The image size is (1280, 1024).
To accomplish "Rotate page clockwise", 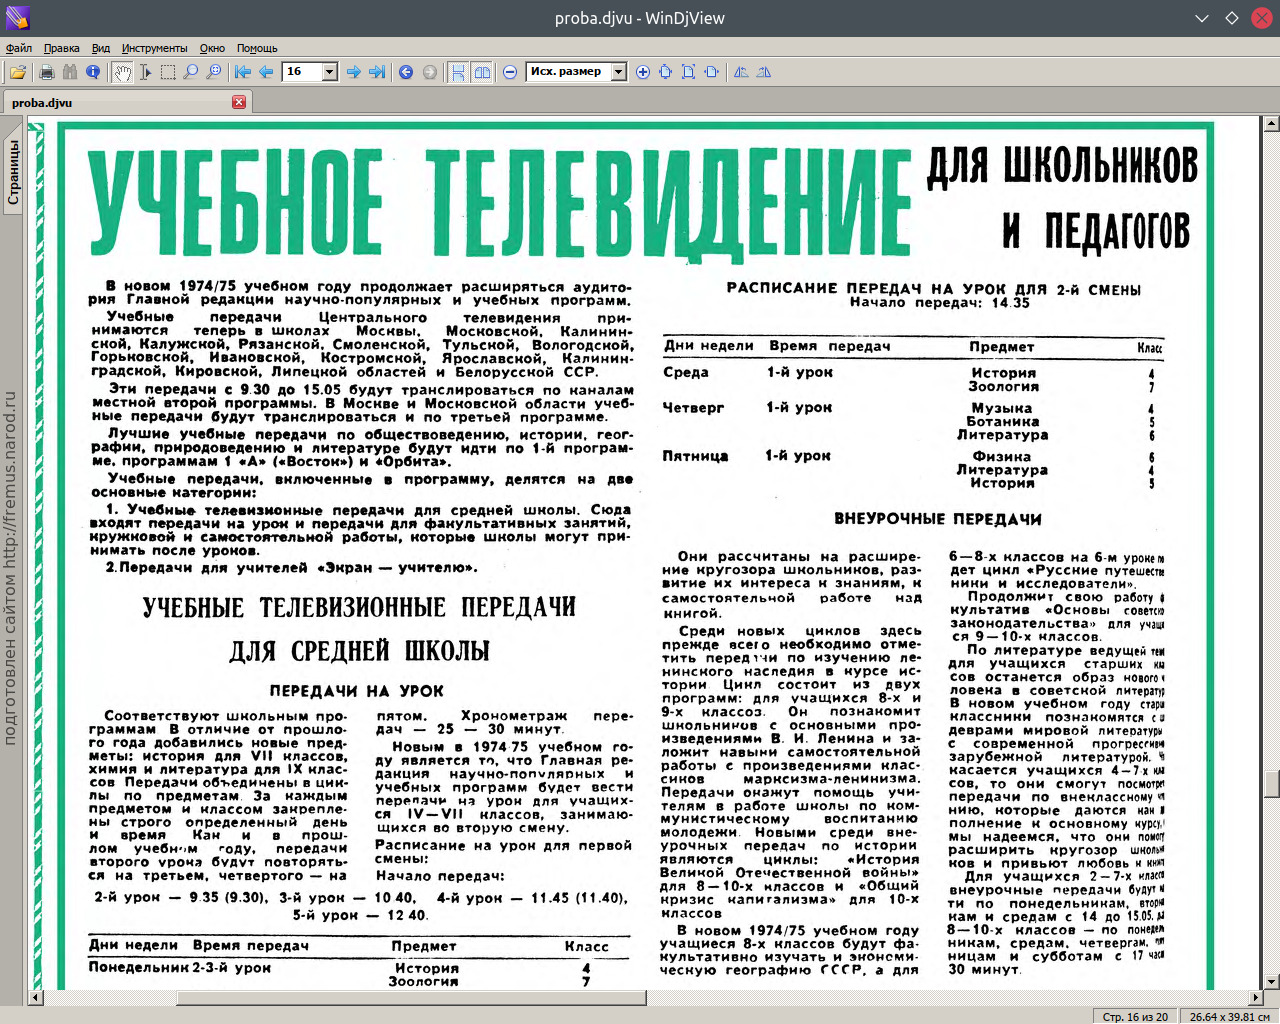I will coord(764,72).
